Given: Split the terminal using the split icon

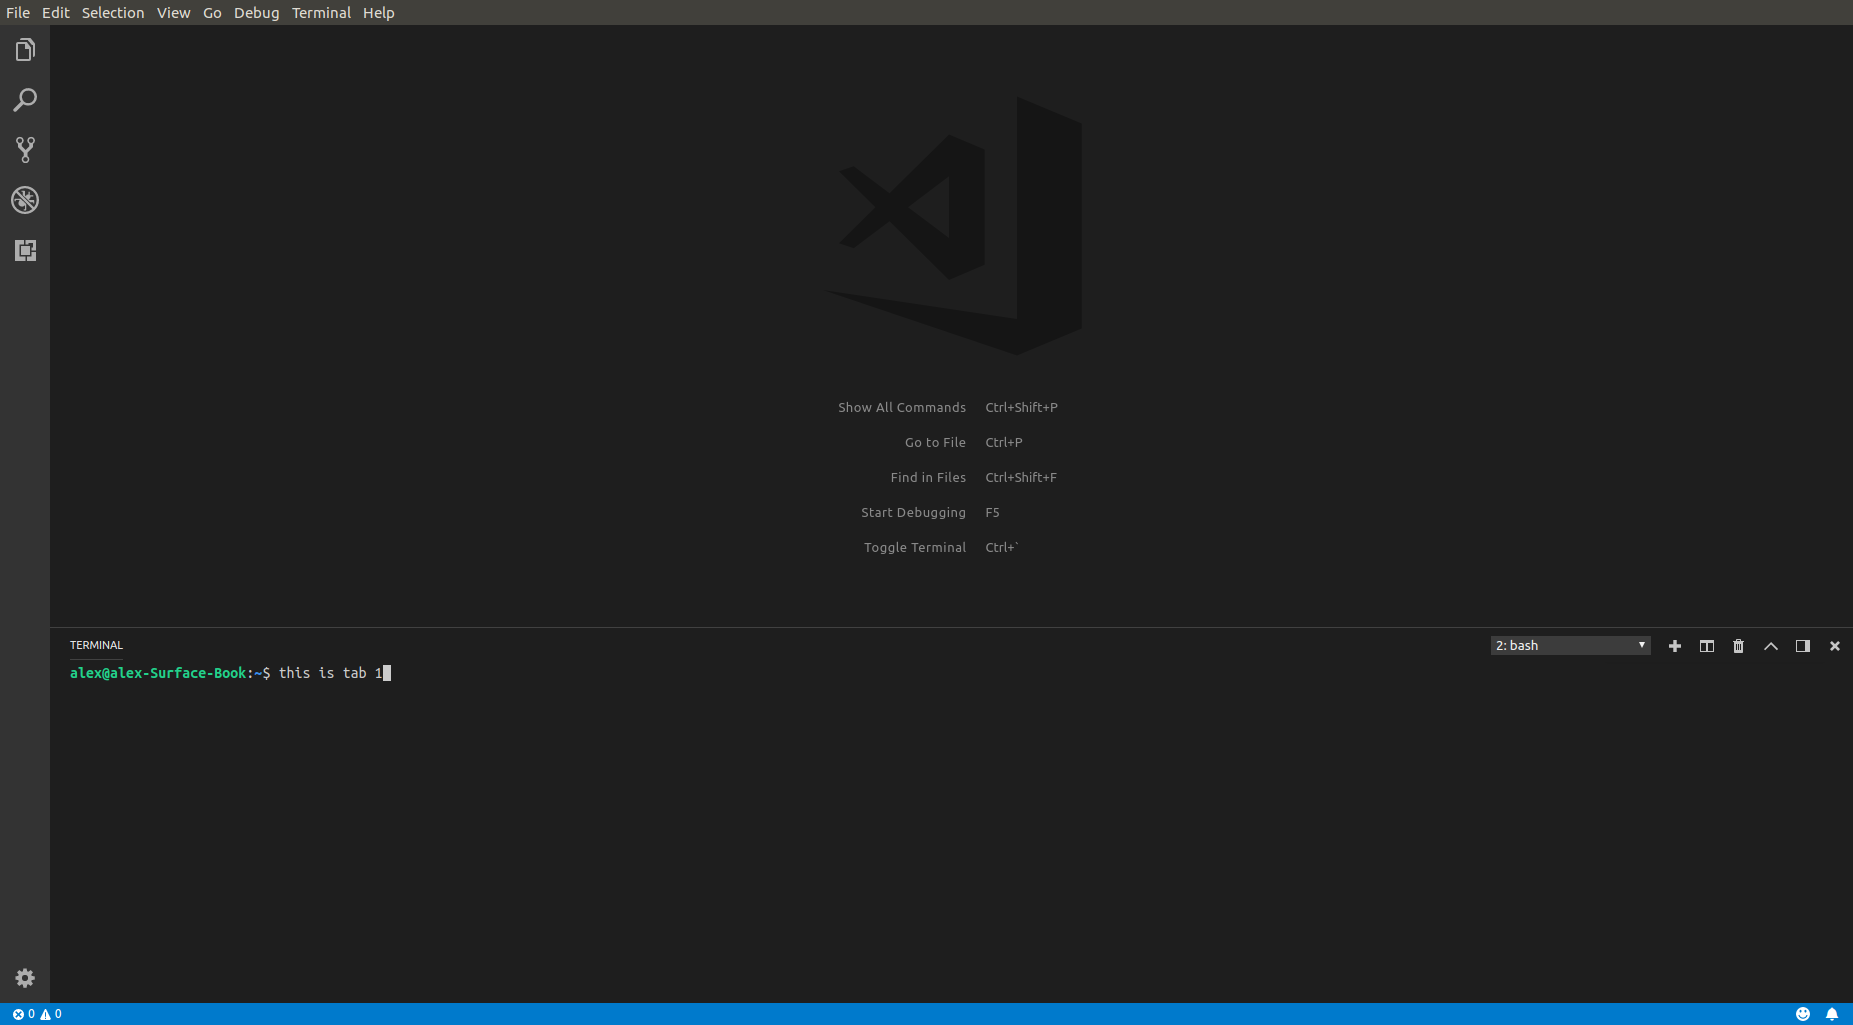Looking at the screenshot, I should (1706, 645).
